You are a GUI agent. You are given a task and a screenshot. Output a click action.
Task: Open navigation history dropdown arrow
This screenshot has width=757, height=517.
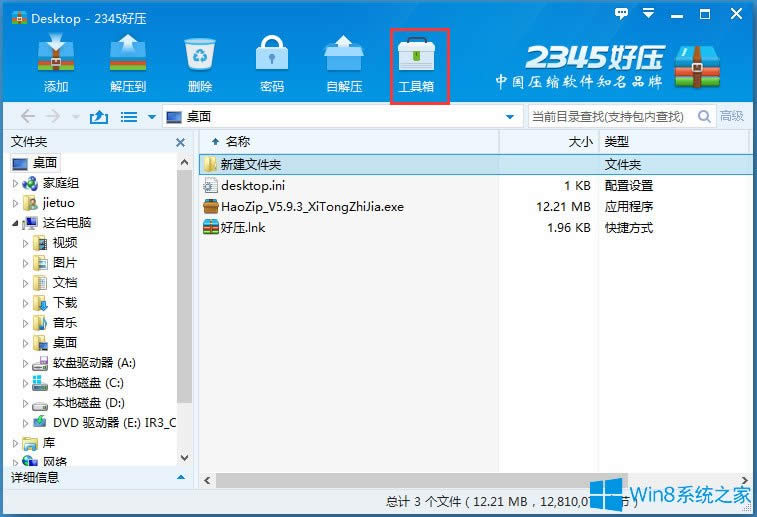[76, 117]
